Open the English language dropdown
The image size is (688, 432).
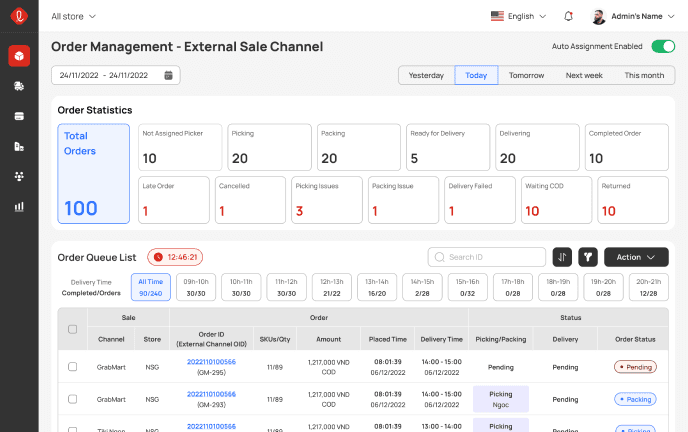(519, 16)
